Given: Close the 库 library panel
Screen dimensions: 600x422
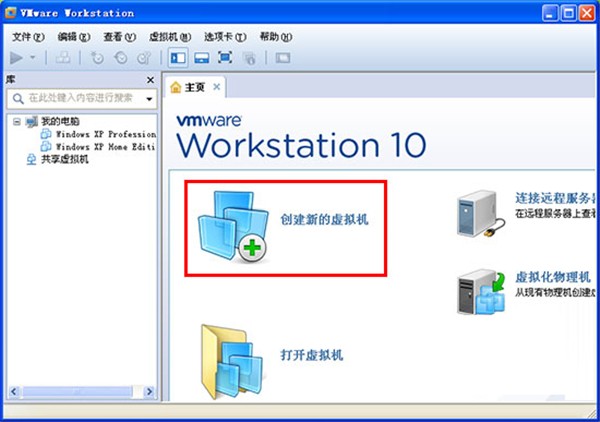Looking at the screenshot, I should tap(150, 80).
